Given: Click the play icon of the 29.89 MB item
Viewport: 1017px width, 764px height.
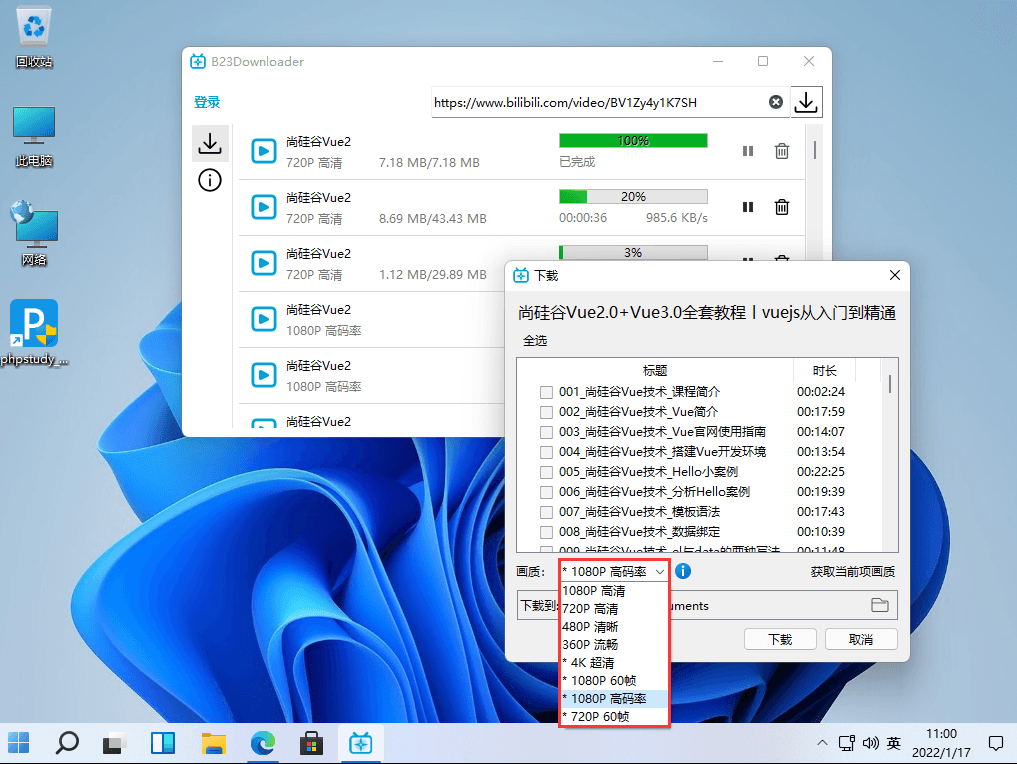Looking at the screenshot, I should point(264,263).
